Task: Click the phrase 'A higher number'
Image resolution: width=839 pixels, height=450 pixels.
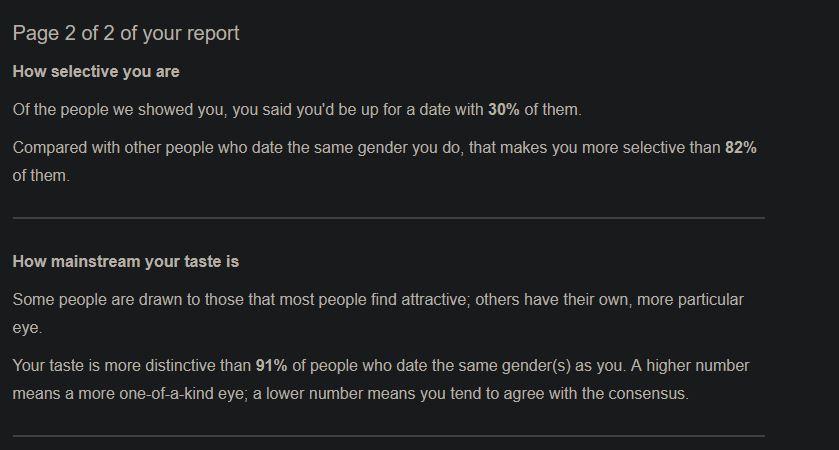Action: tap(690, 366)
